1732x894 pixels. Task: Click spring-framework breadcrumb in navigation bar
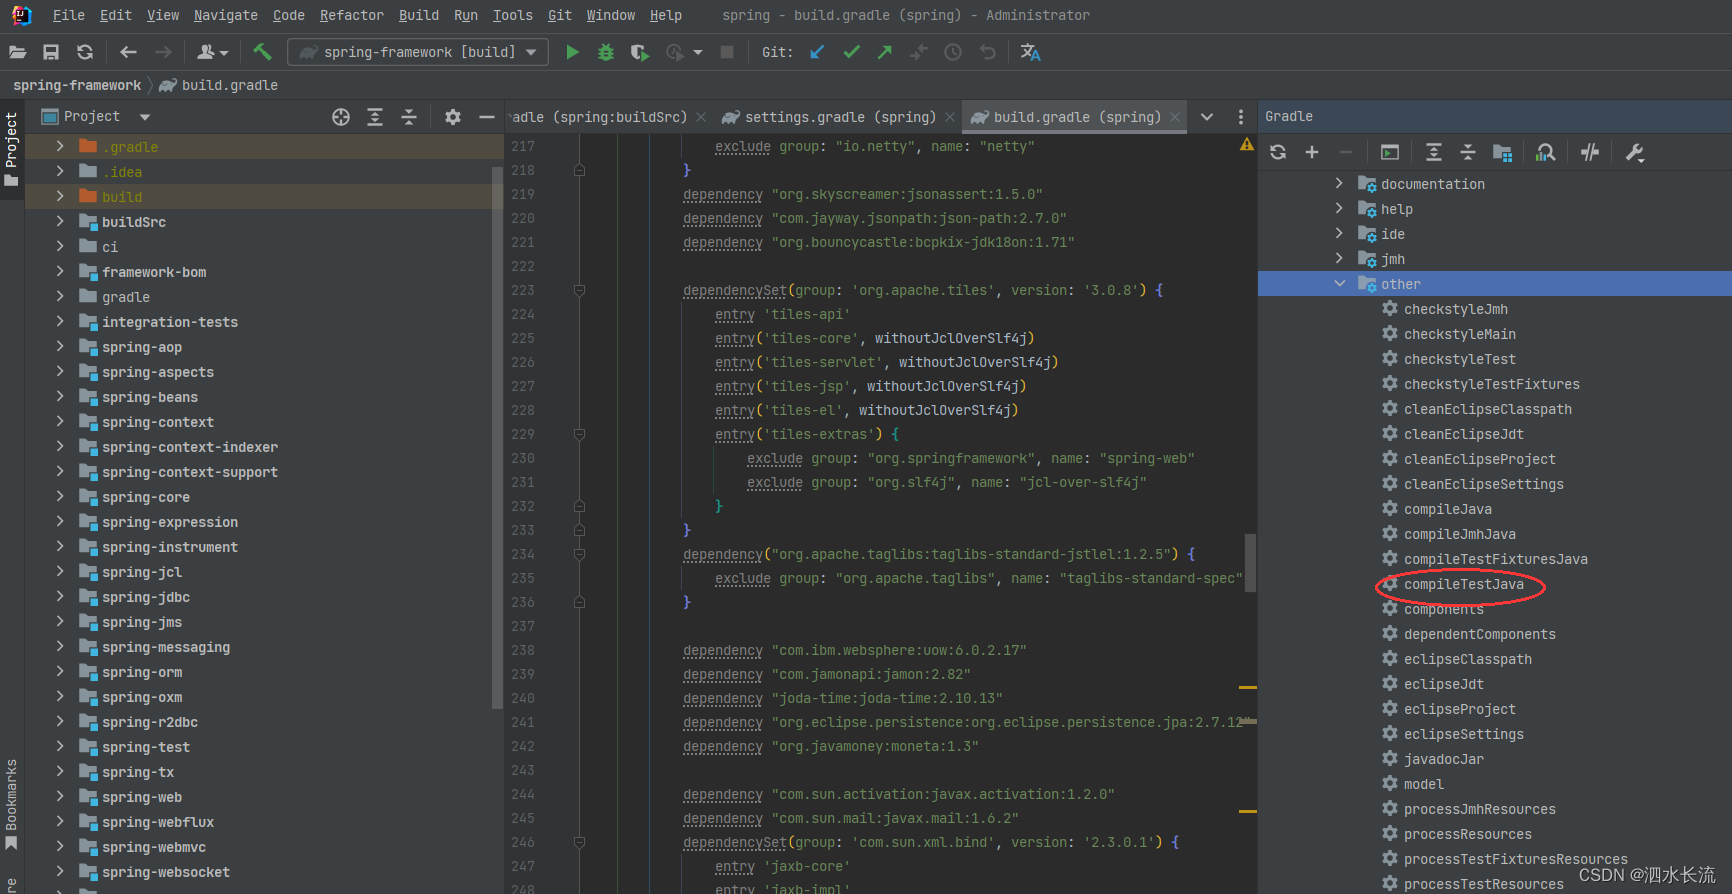click(x=77, y=85)
